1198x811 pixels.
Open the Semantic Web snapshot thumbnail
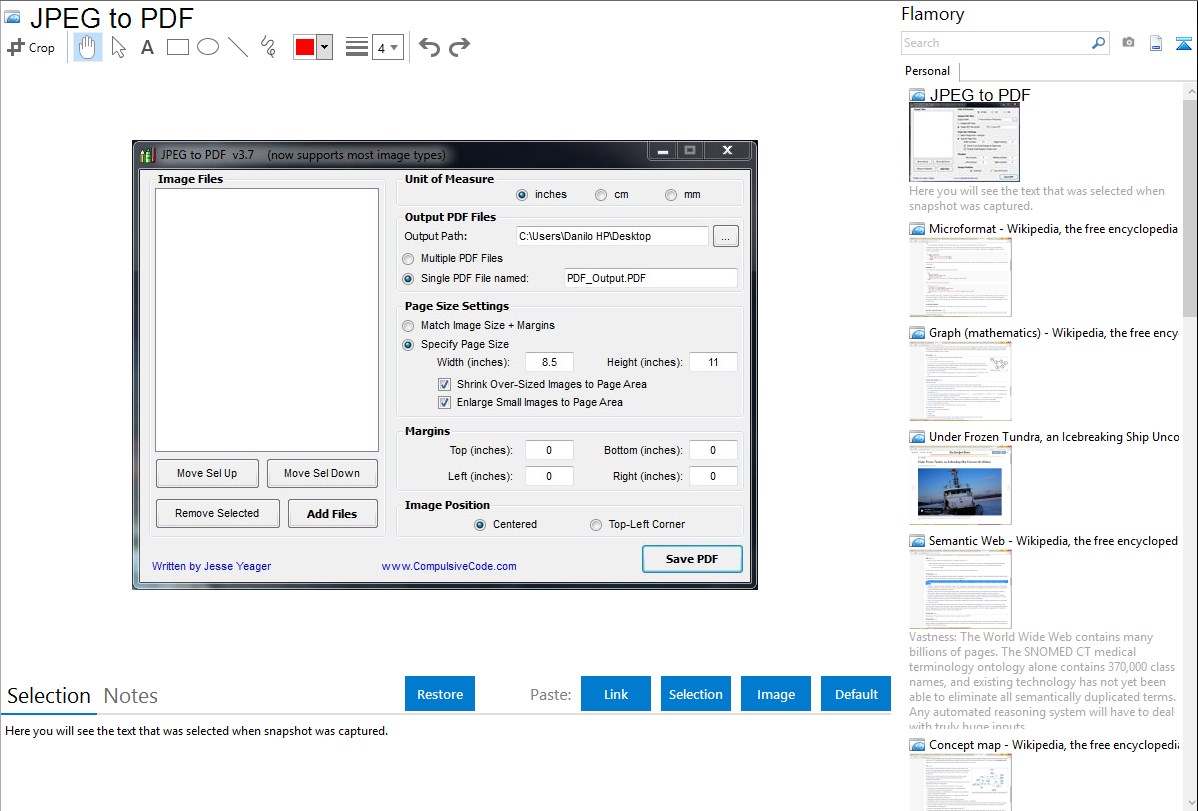click(x=960, y=589)
